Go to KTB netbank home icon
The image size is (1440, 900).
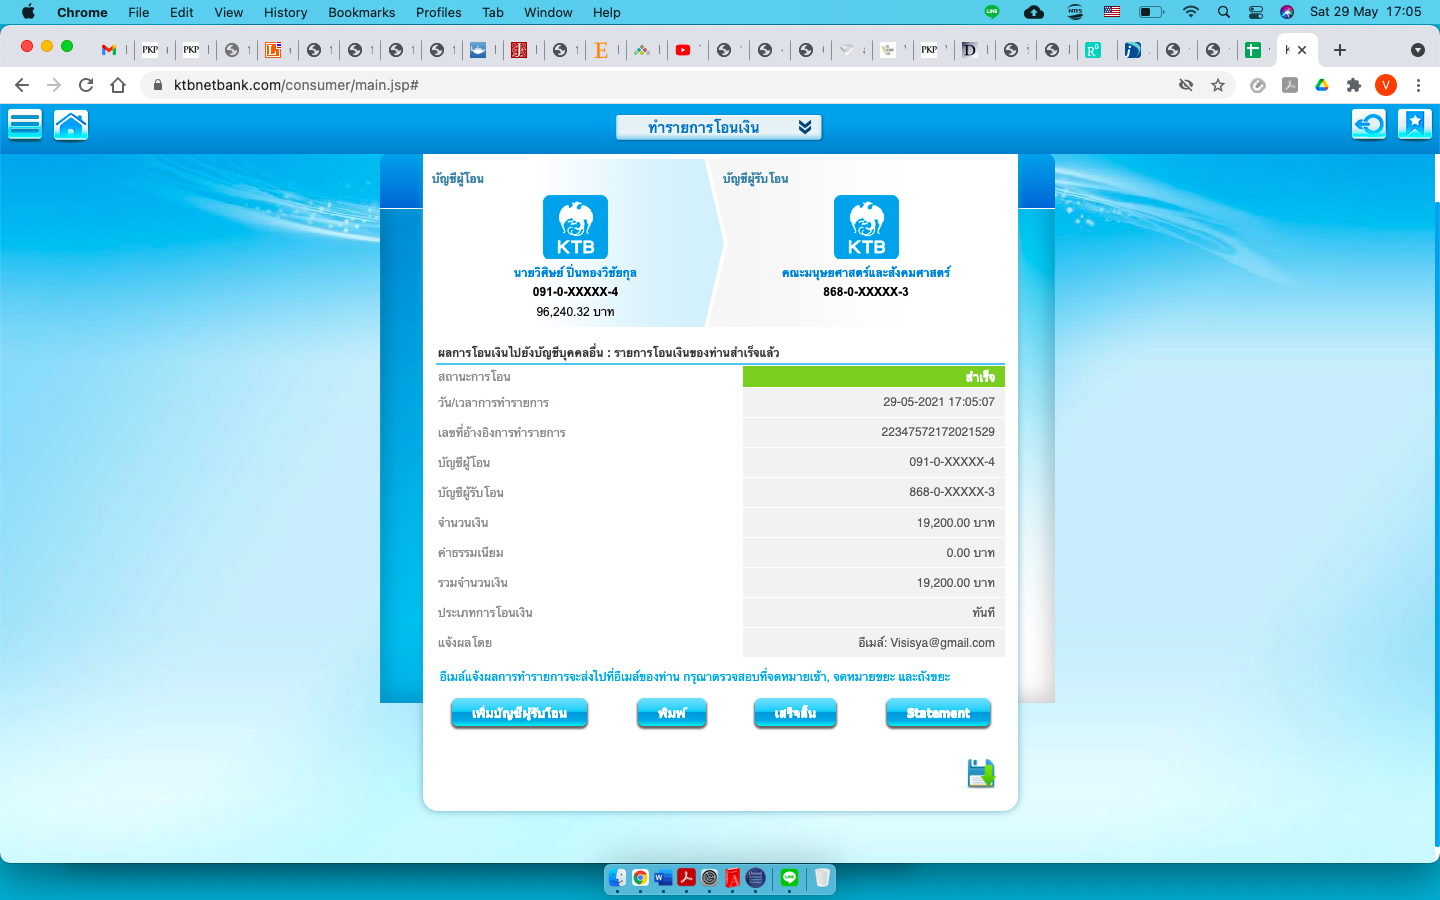click(71, 125)
